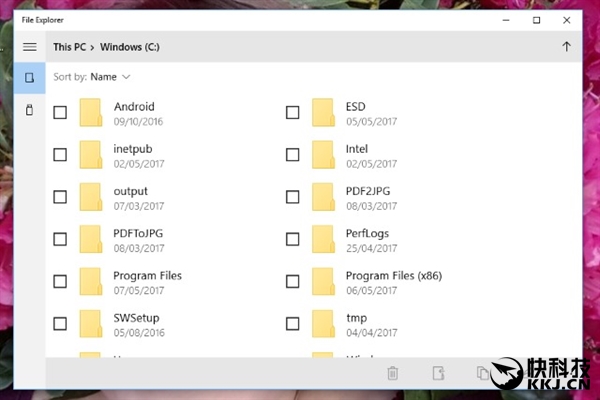The height and width of the screenshot is (400, 600).
Task: Maximize the File Explorer window
Action: (536, 20)
